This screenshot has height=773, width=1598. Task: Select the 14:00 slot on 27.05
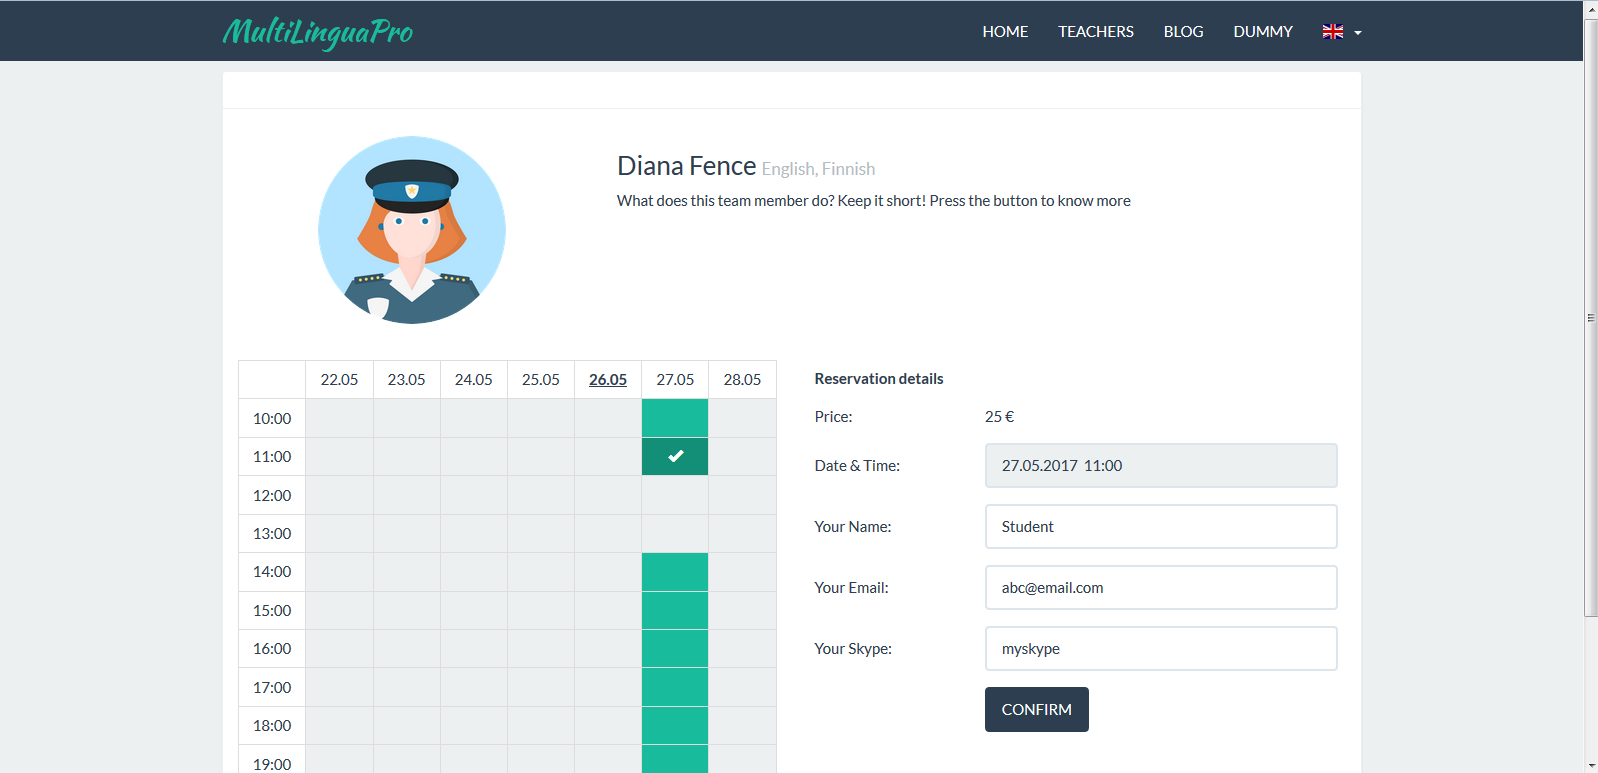pyautogui.click(x=675, y=572)
